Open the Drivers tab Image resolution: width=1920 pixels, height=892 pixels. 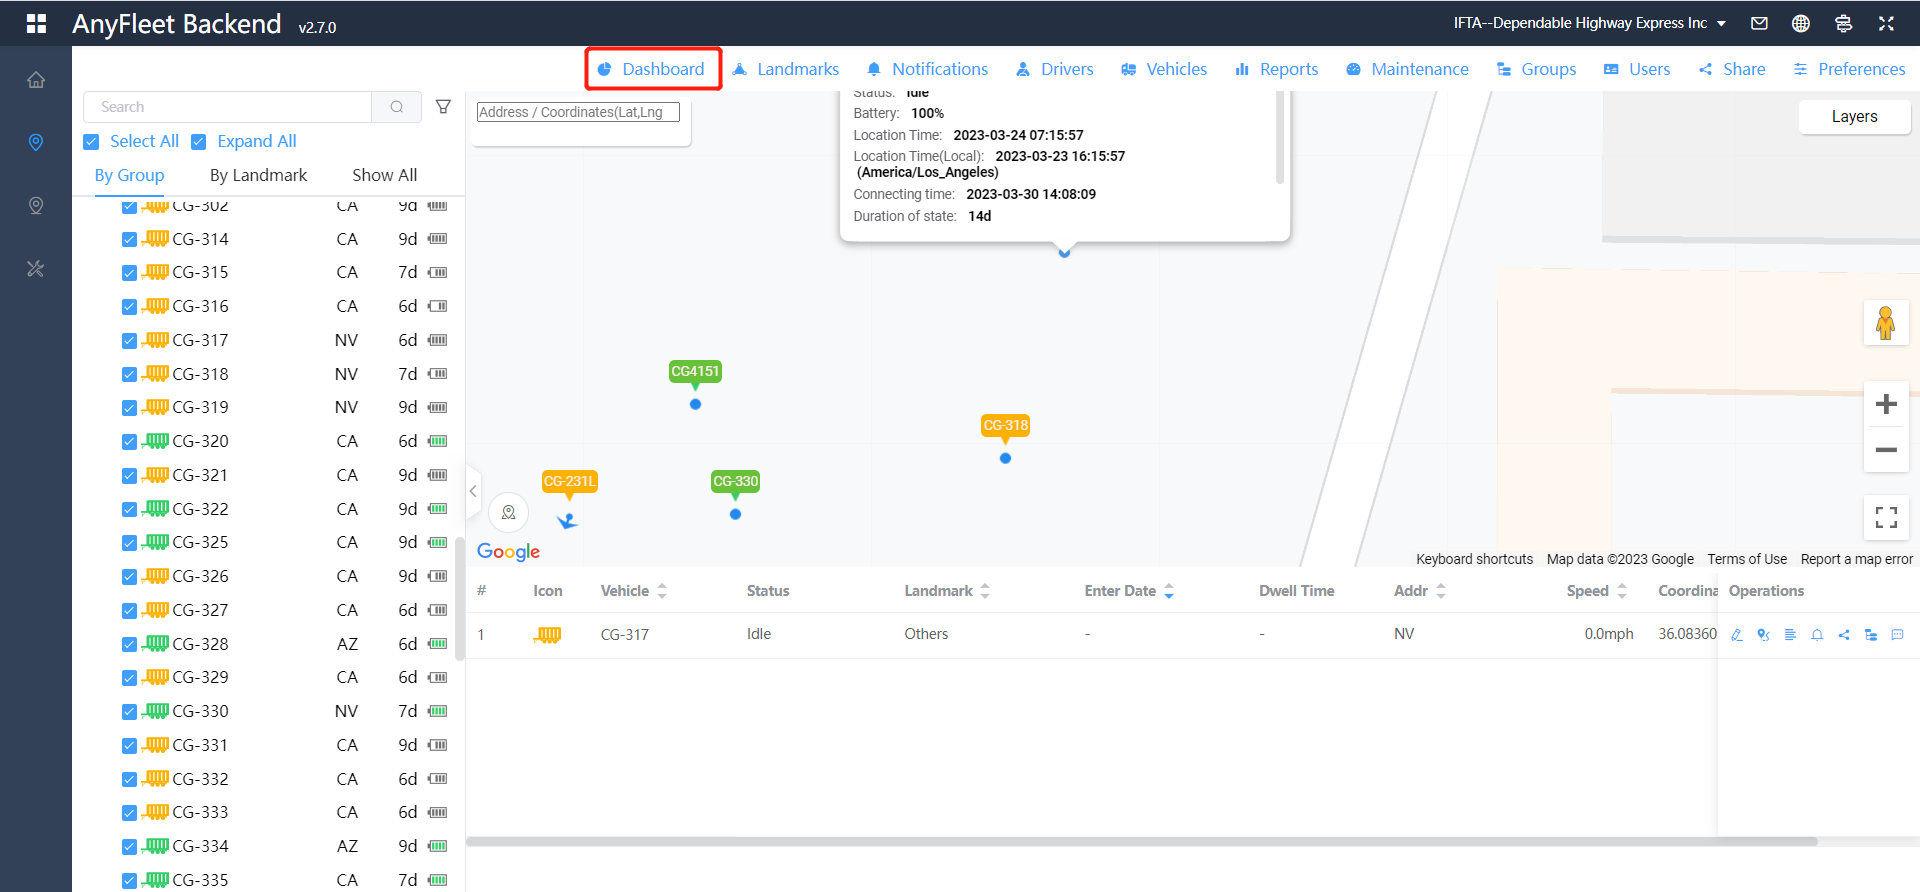[x=1055, y=69]
